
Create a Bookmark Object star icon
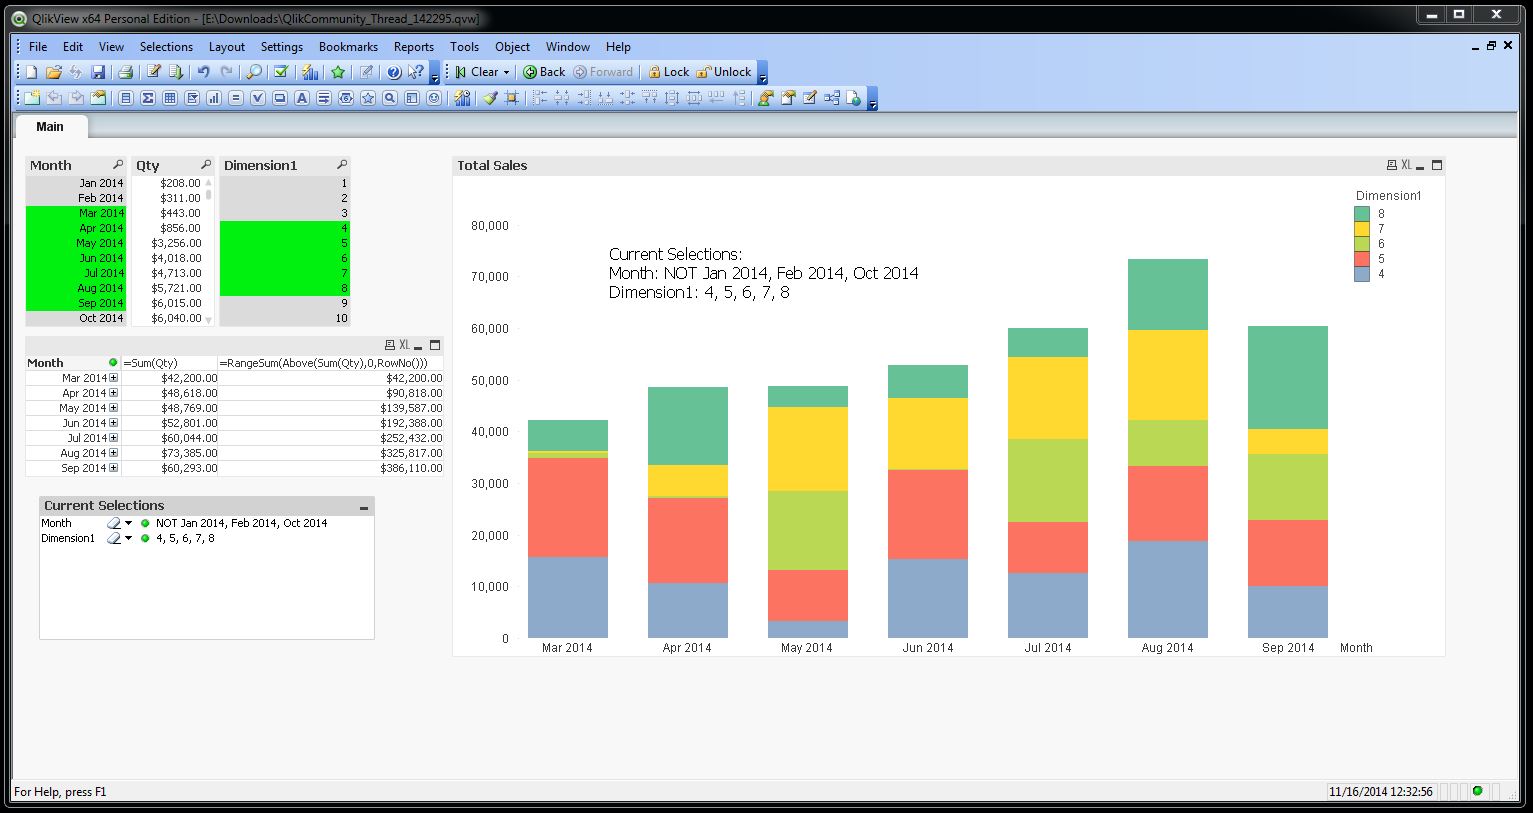pyautogui.click(x=368, y=98)
